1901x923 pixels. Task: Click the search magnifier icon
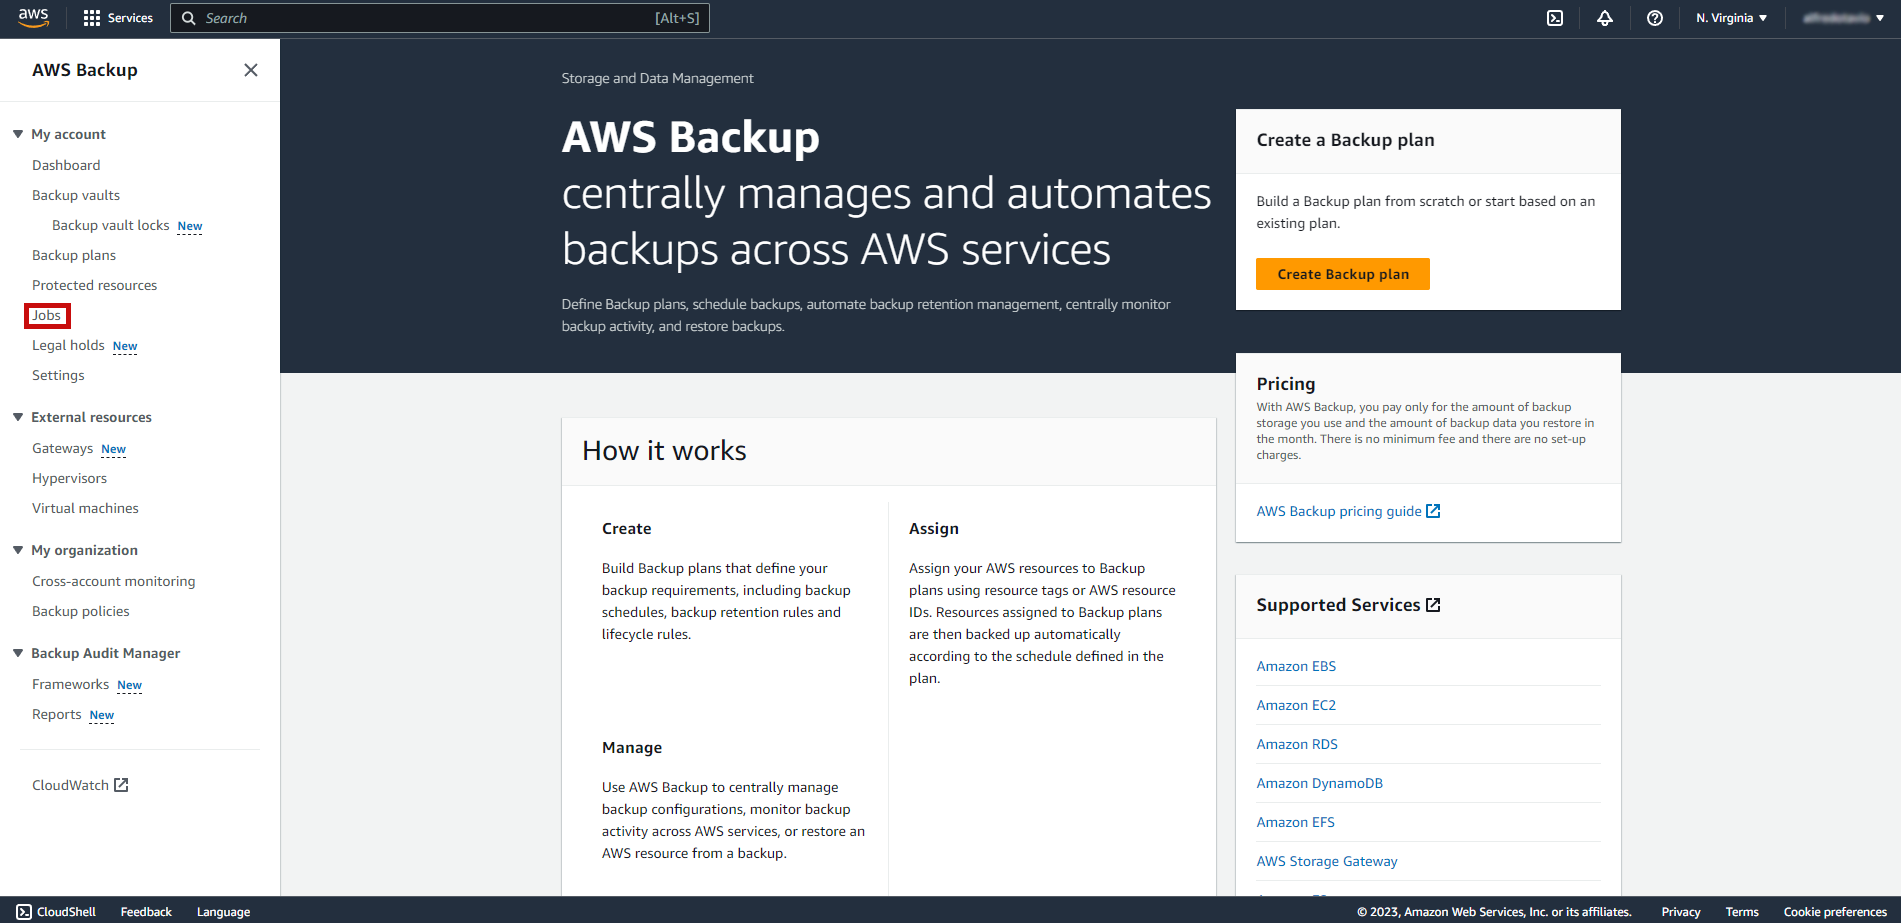pyautogui.click(x=188, y=18)
